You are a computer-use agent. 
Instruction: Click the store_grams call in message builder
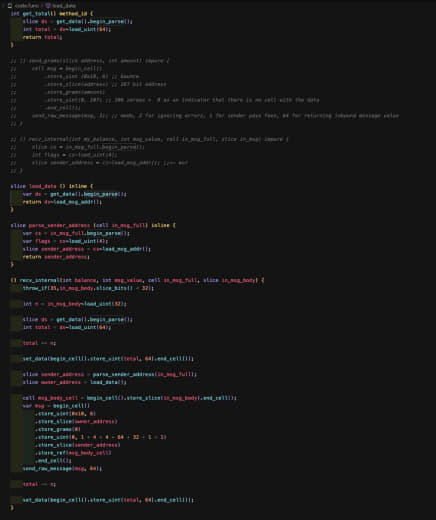pos(58,429)
